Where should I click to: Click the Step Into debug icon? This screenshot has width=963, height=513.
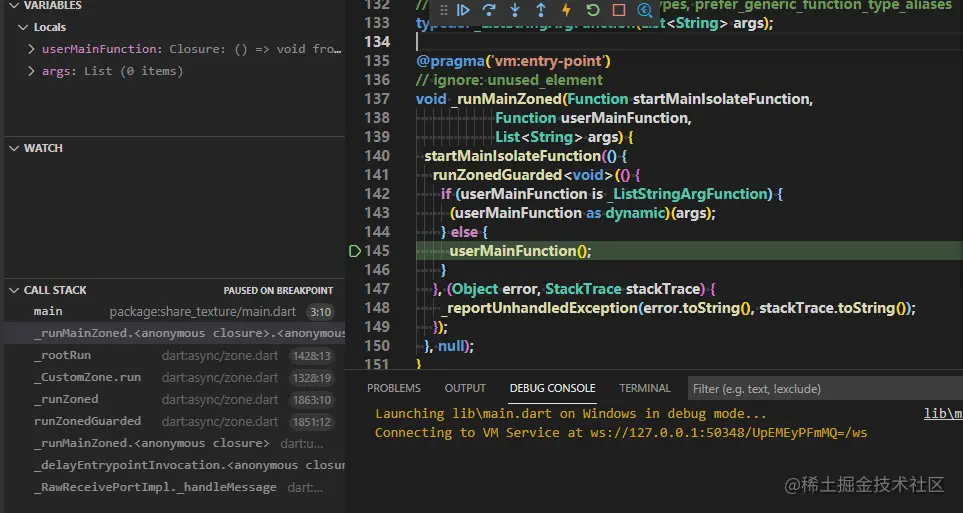pyautogui.click(x=515, y=10)
